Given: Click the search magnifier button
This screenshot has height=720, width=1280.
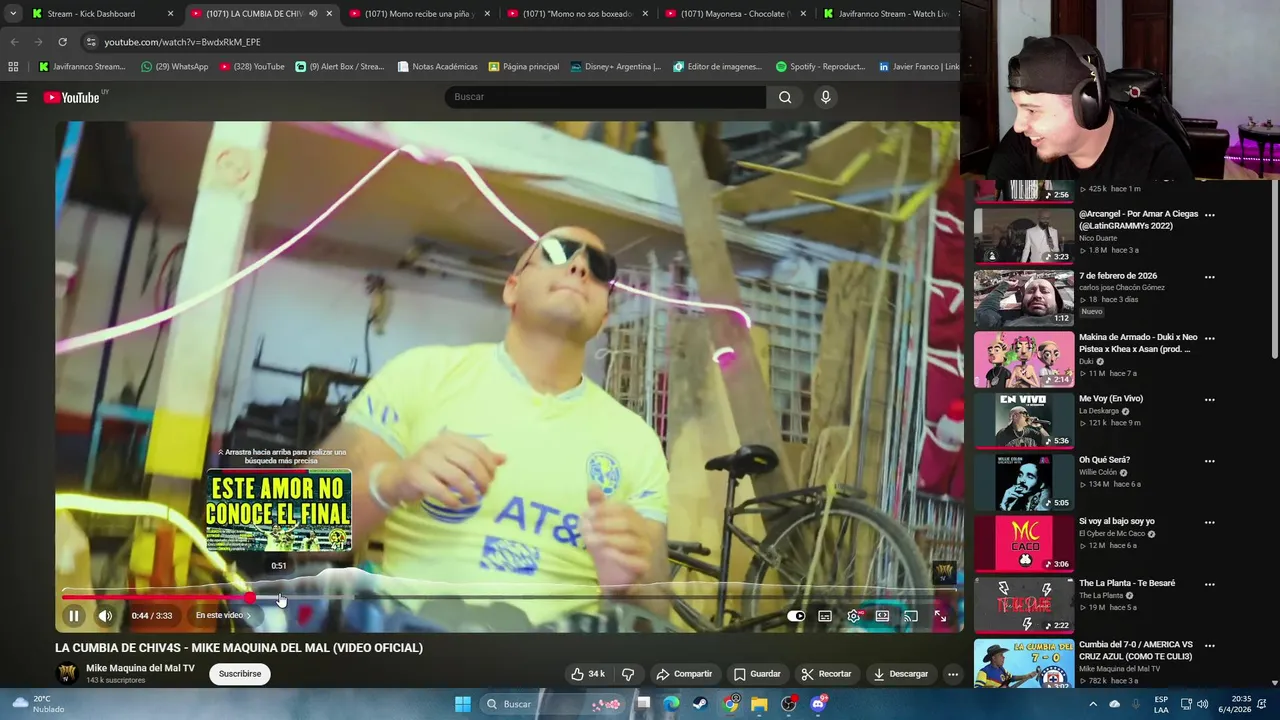Looking at the screenshot, I should point(785,97).
